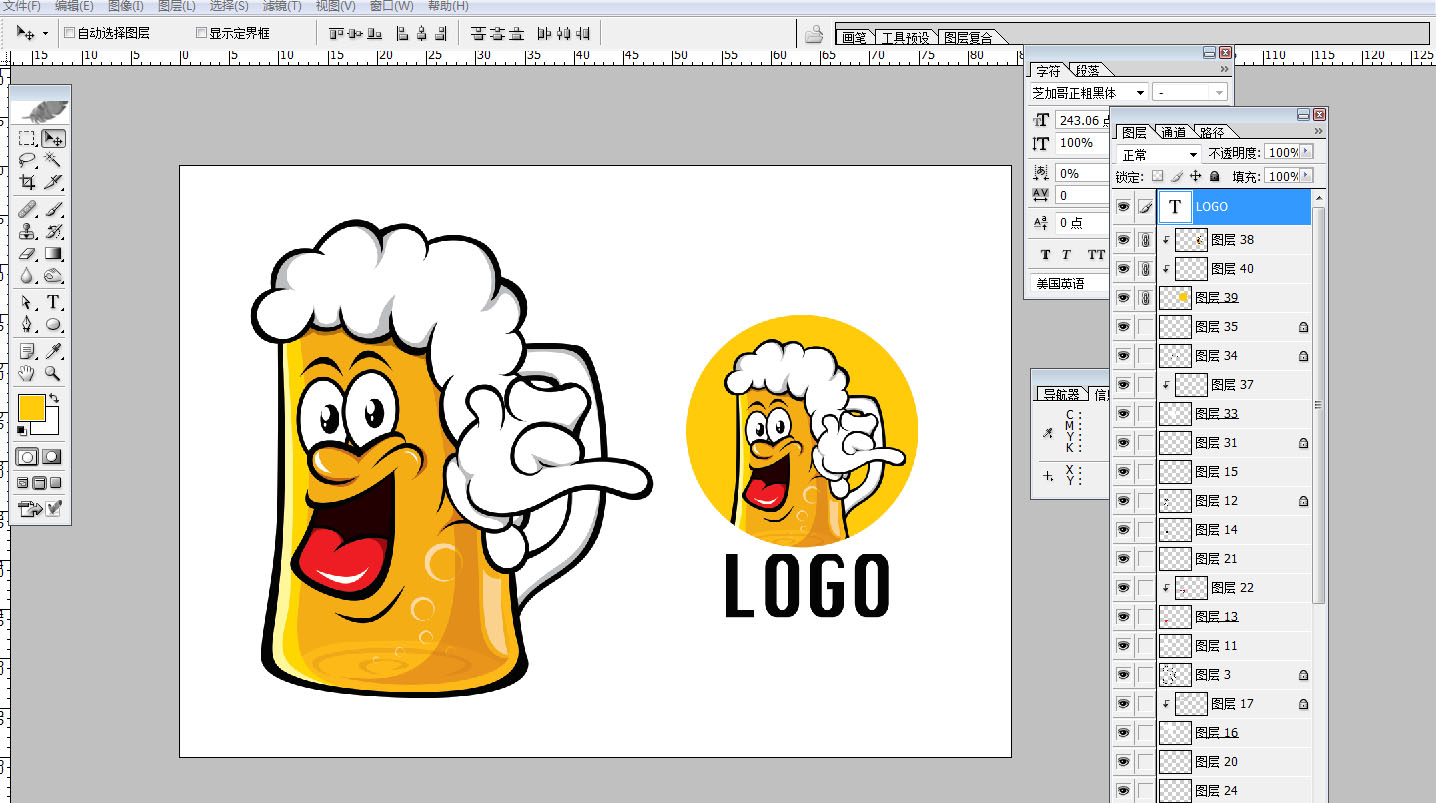The height and width of the screenshot is (803, 1436).
Task: Select the Rectangular Marquee tool
Action: (x=28, y=139)
